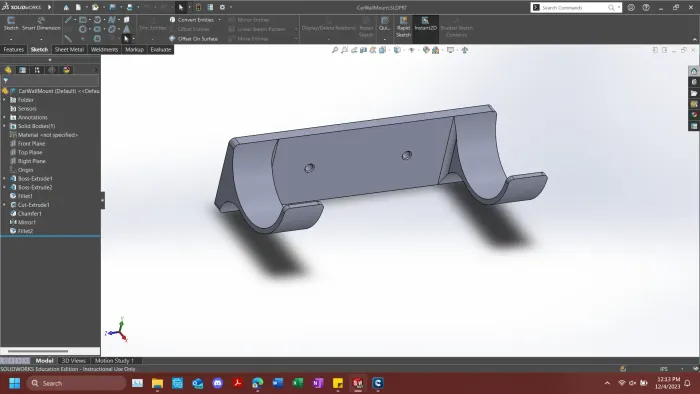Click the Save icon
700x394 pixels.
(112, 7)
